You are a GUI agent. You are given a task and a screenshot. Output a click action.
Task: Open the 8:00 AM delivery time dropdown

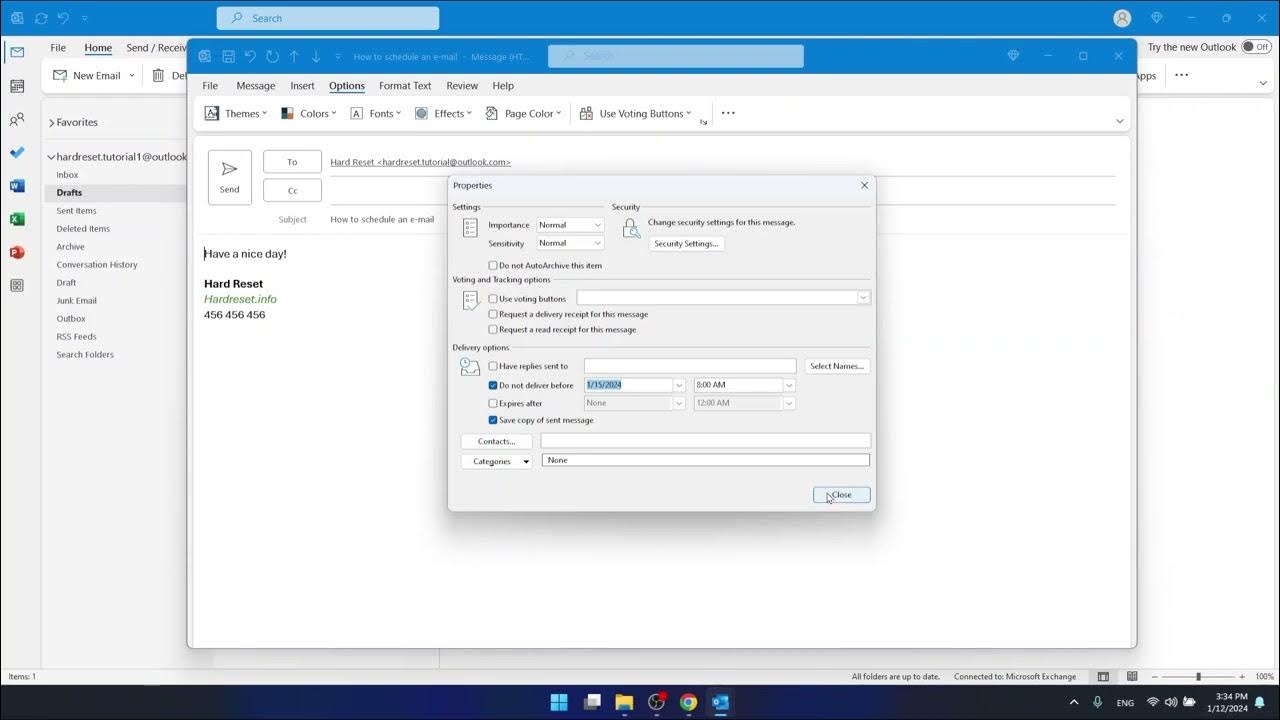pyautogui.click(x=789, y=384)
